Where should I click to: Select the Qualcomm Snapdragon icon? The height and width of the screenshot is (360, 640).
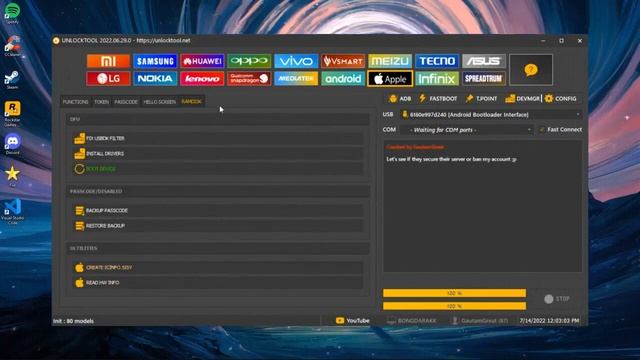pyautogui.click(x=249, y=78)
